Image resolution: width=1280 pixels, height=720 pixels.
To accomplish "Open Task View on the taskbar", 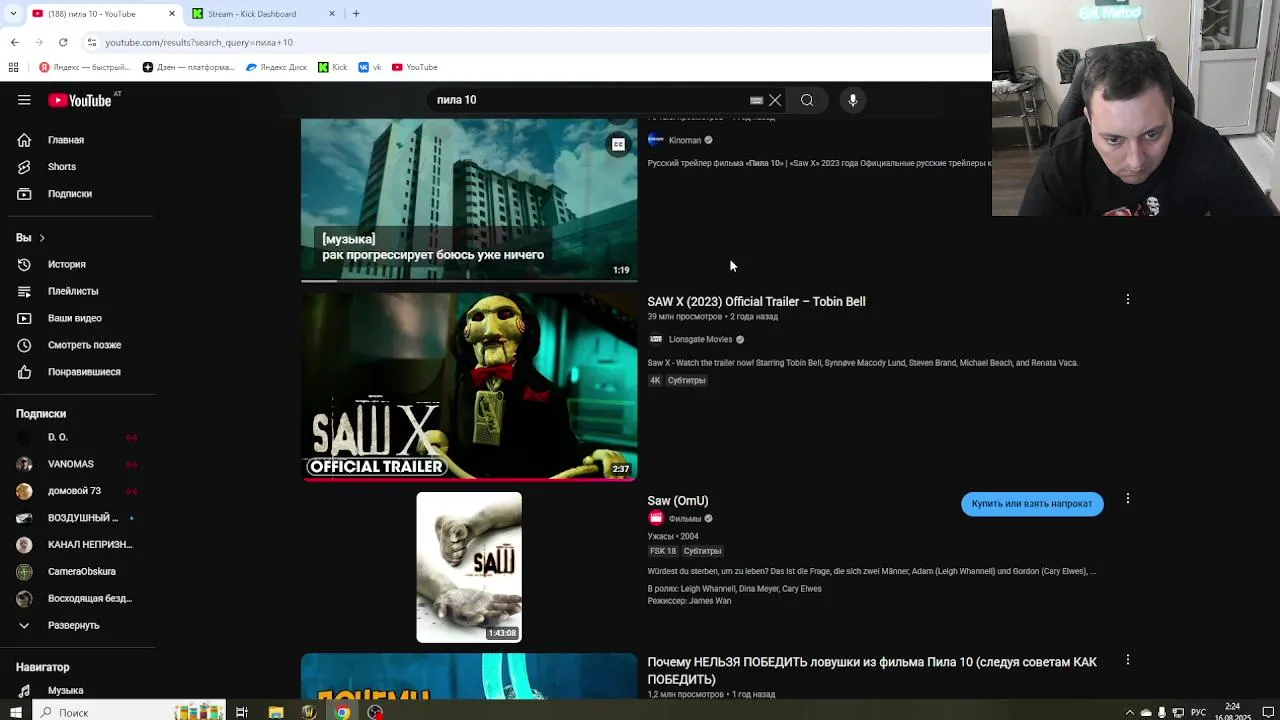I will pos(242,712).
